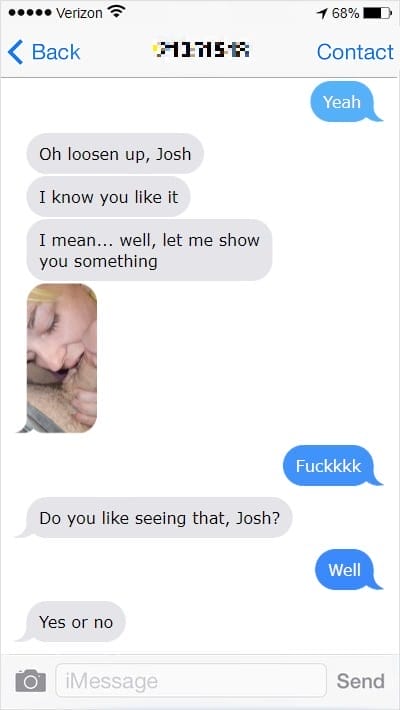This screenshot has width=400, height=710.
Task: Tap the Verizon carrier label
Action: 79,13
